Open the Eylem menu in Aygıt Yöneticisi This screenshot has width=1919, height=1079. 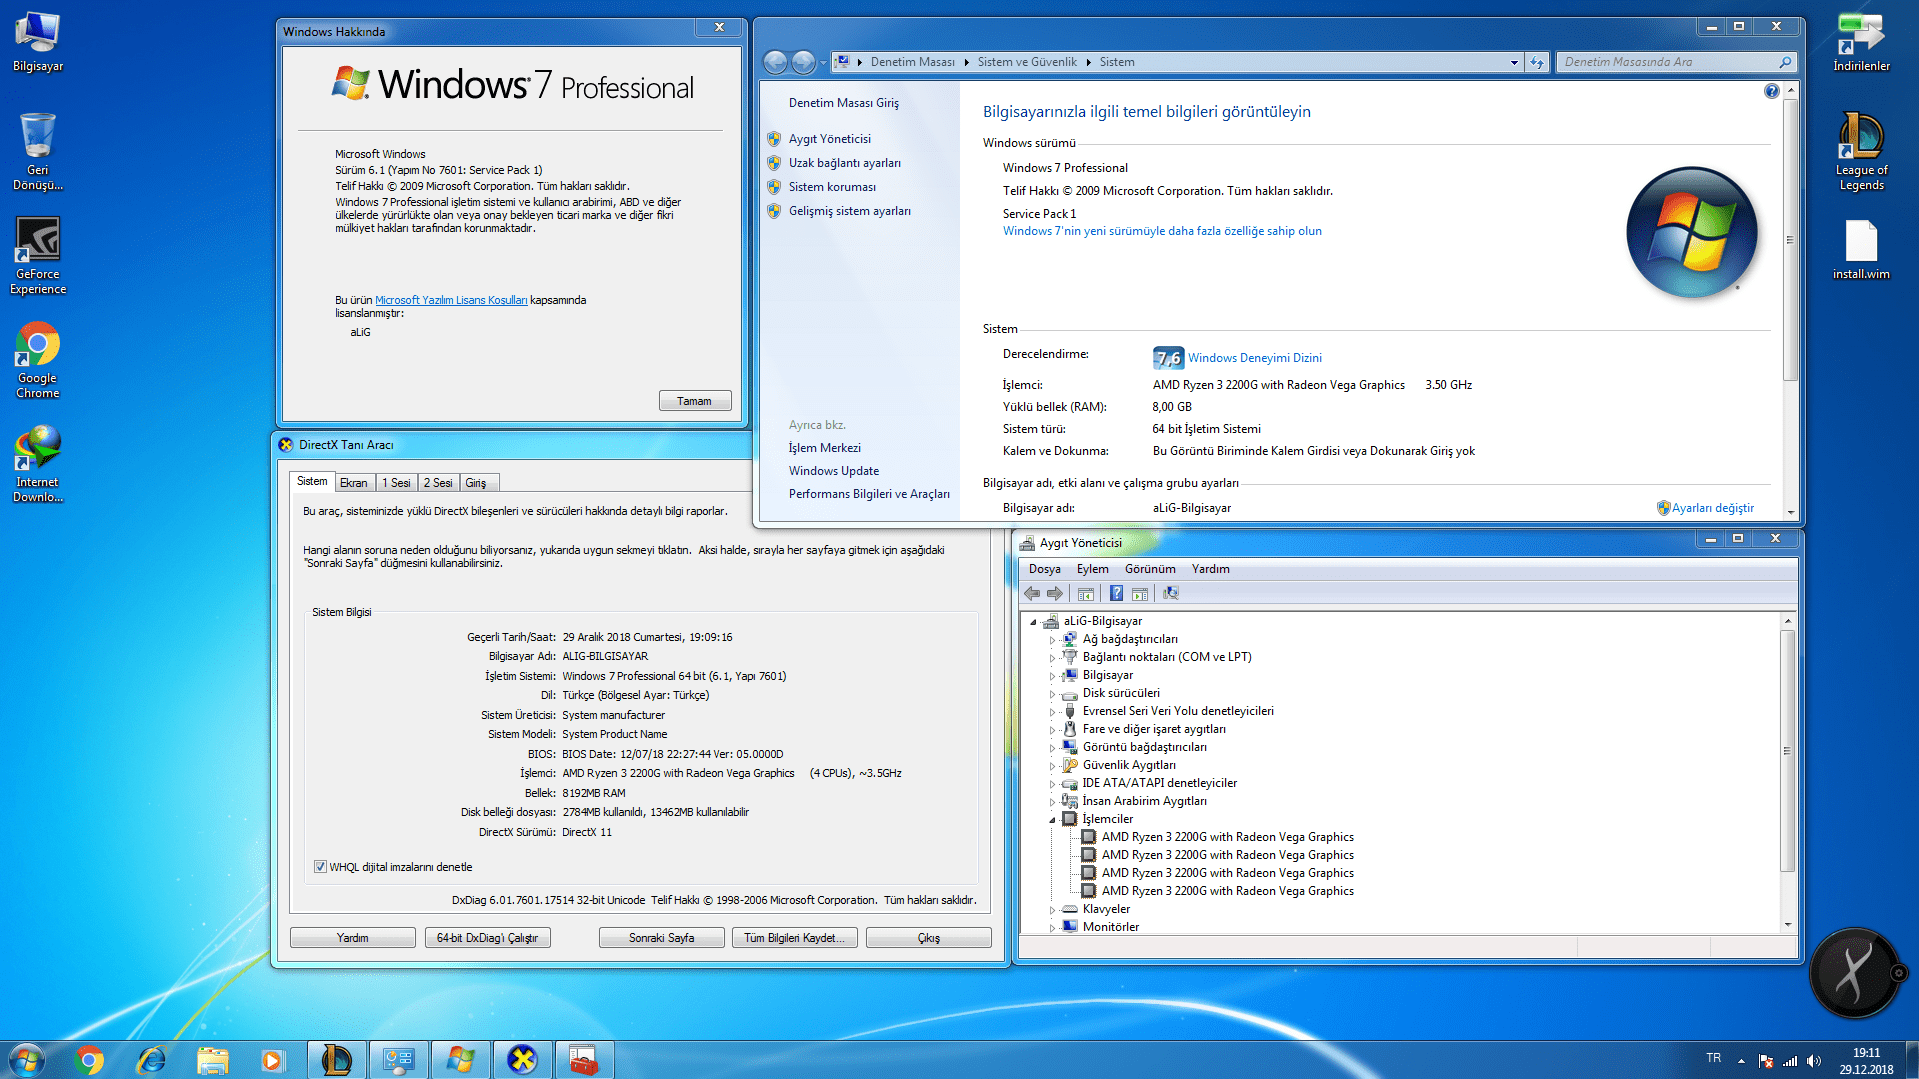[x=1093, y=569]
